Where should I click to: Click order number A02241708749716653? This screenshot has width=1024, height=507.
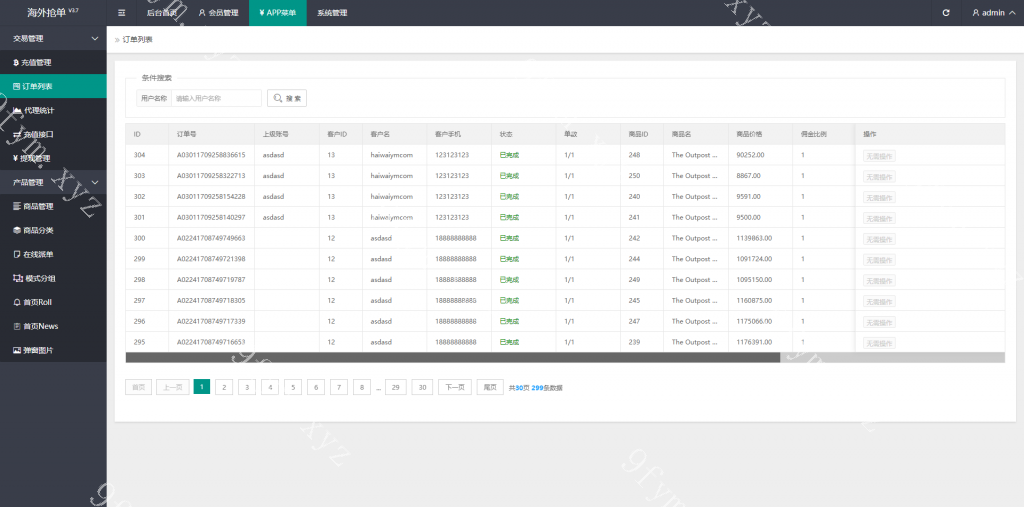pyautogui.click(x=211, y=342)
